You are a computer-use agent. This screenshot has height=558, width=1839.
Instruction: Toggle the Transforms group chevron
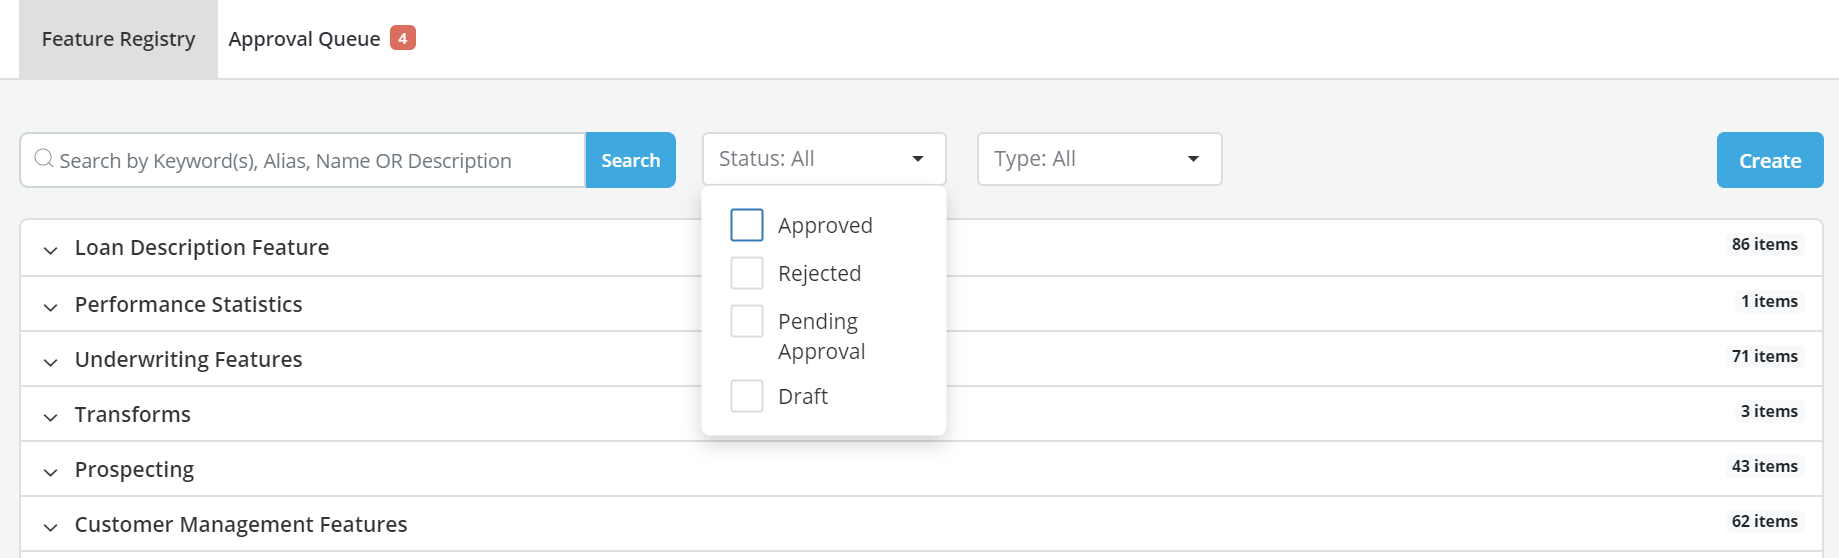click(x=50, y=416)
